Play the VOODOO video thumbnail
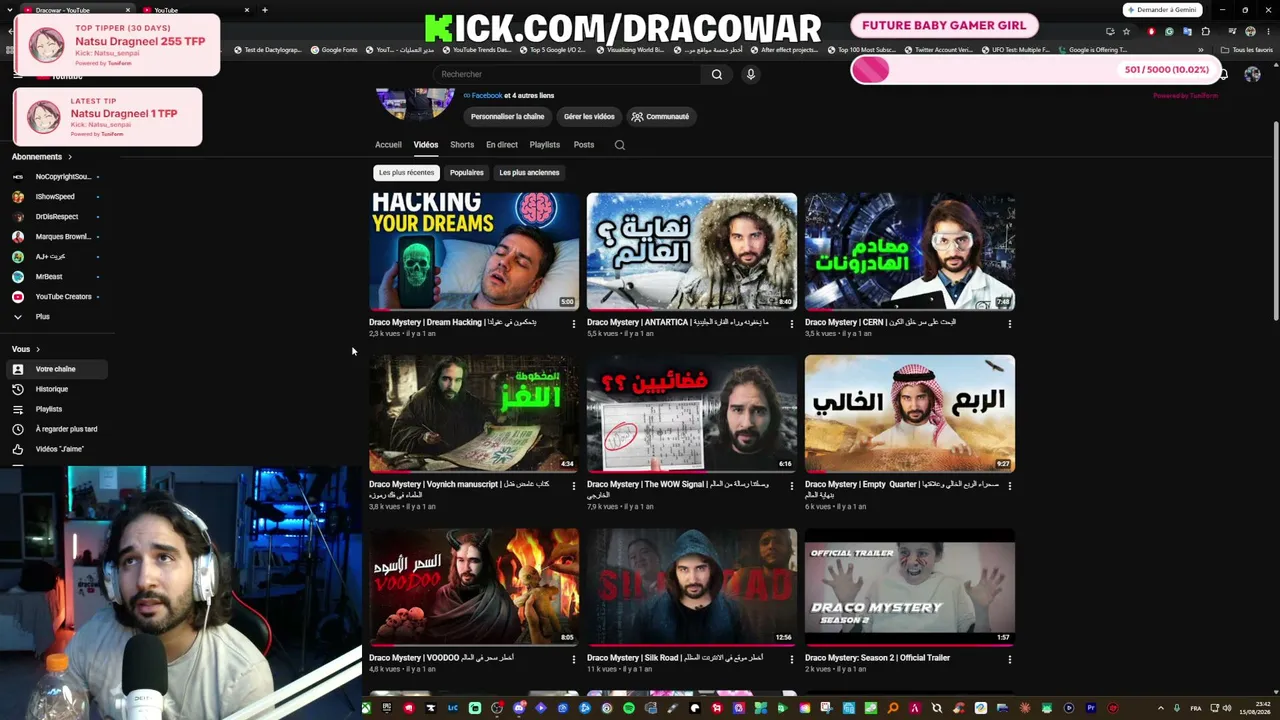The width and height of the screenshot is (1280, 720). [474, 587]
